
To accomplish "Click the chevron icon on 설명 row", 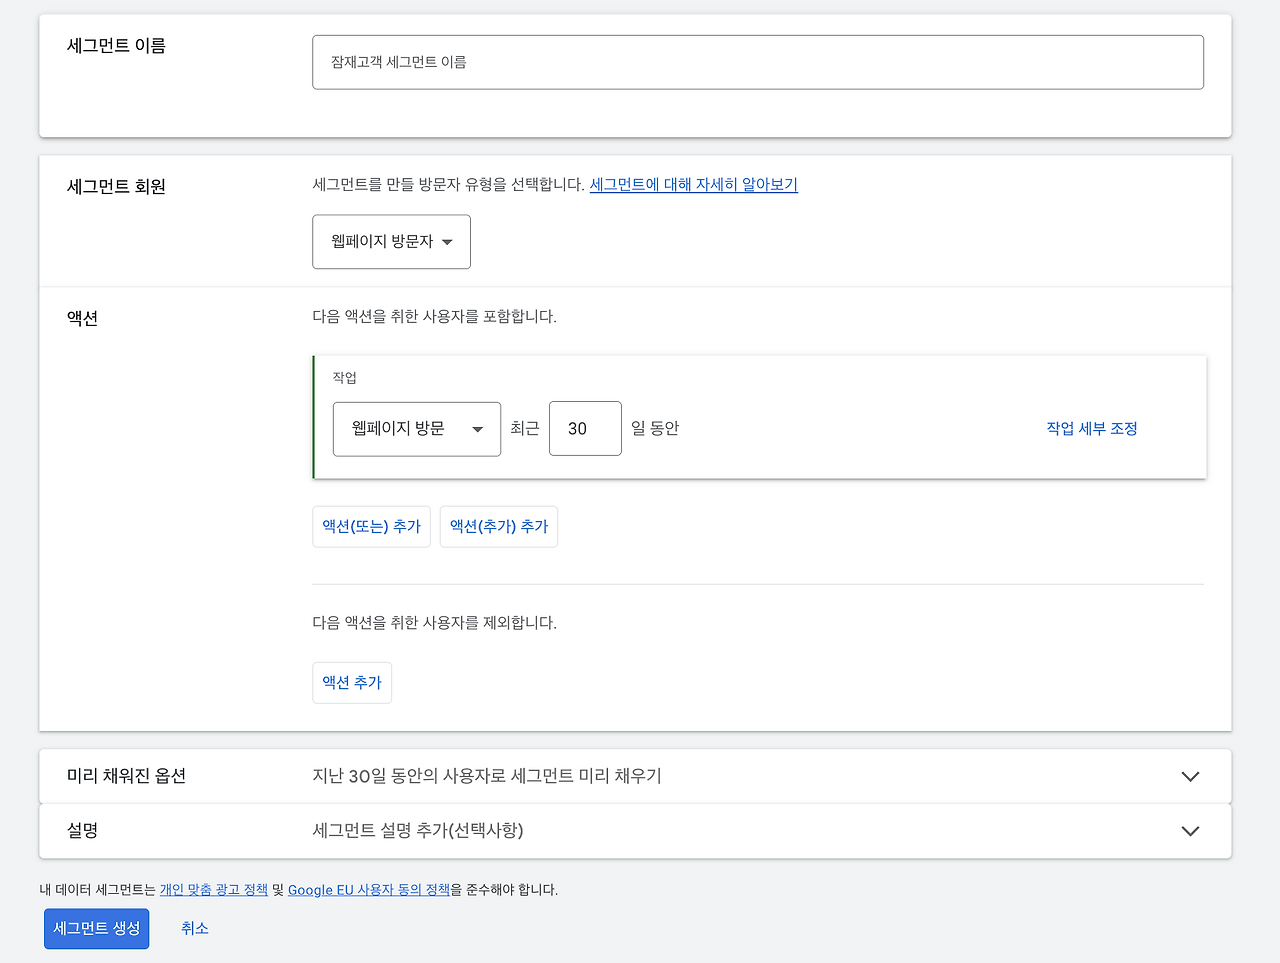I will point(1190,831).
